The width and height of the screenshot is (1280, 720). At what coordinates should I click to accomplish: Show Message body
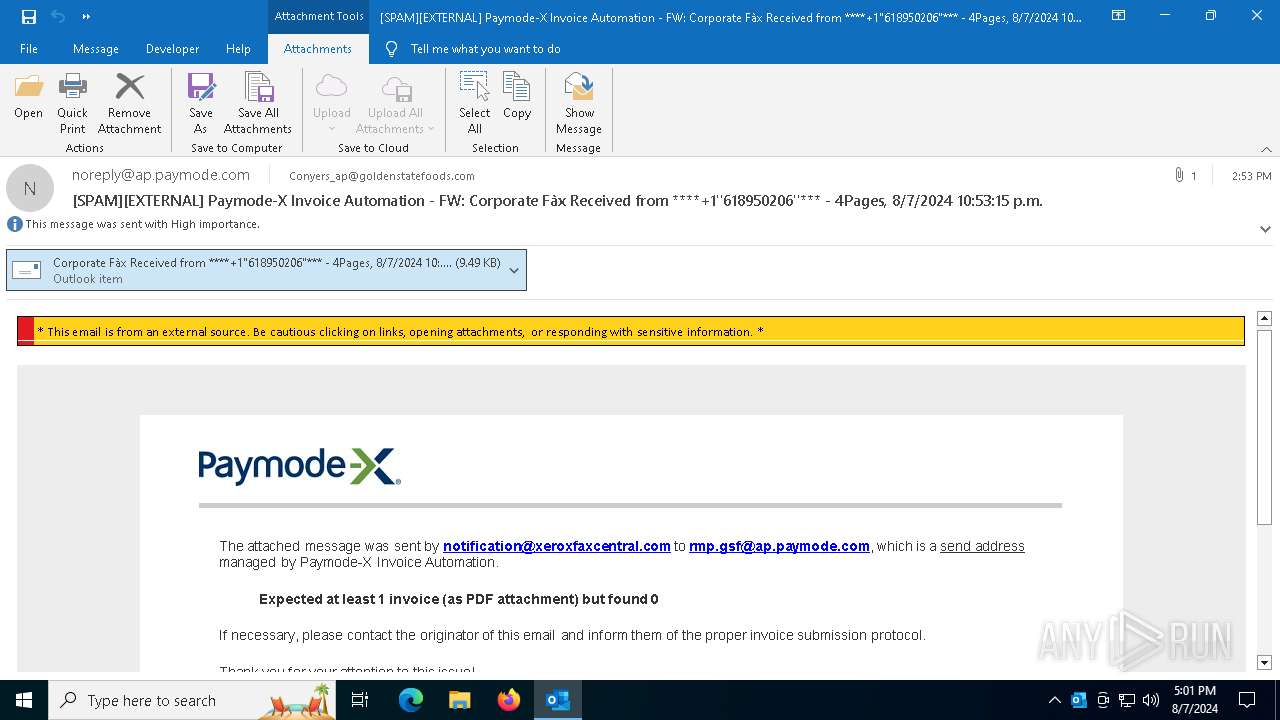579,104
